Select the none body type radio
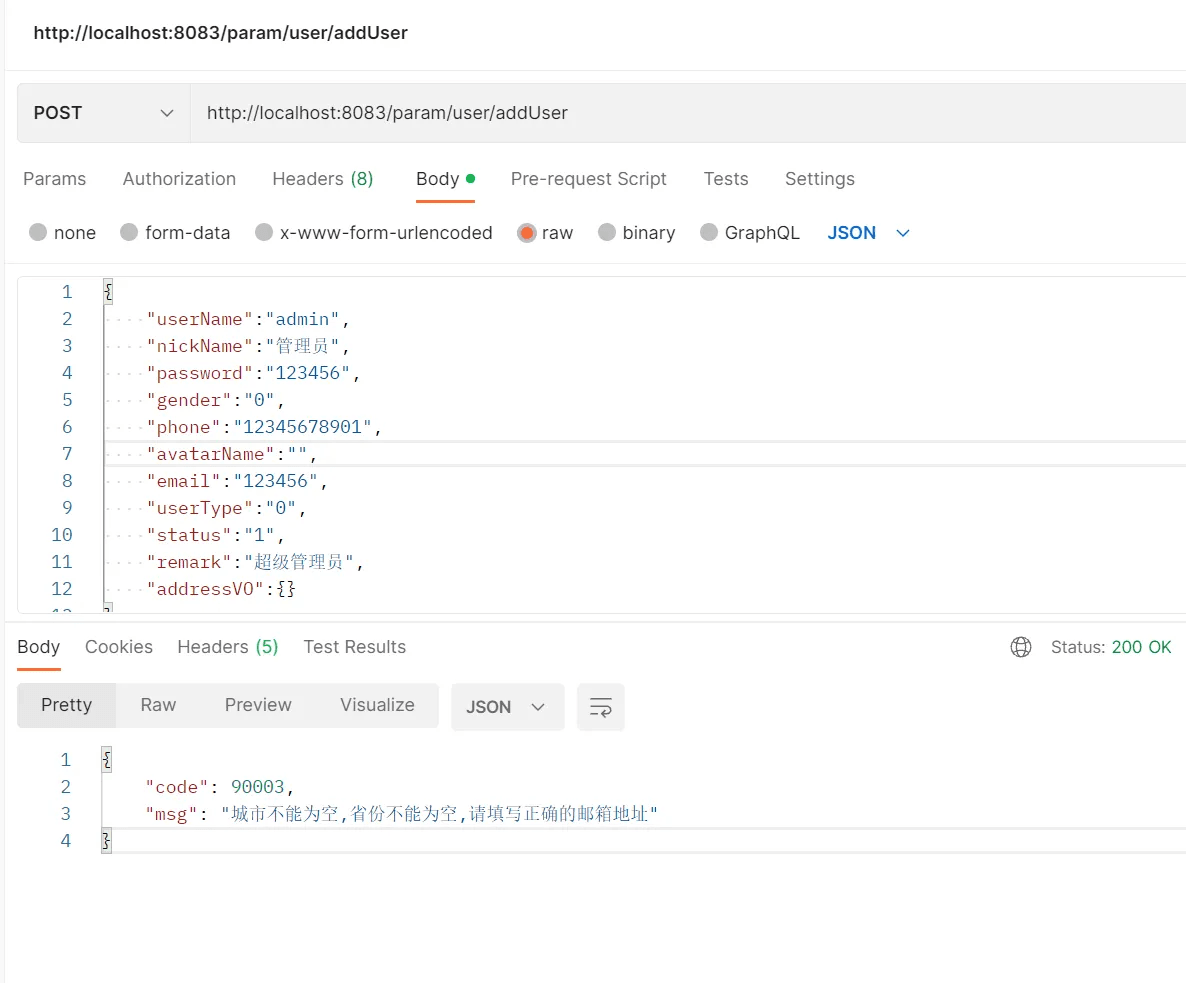 pyautogui.click(x=39, y=233)
